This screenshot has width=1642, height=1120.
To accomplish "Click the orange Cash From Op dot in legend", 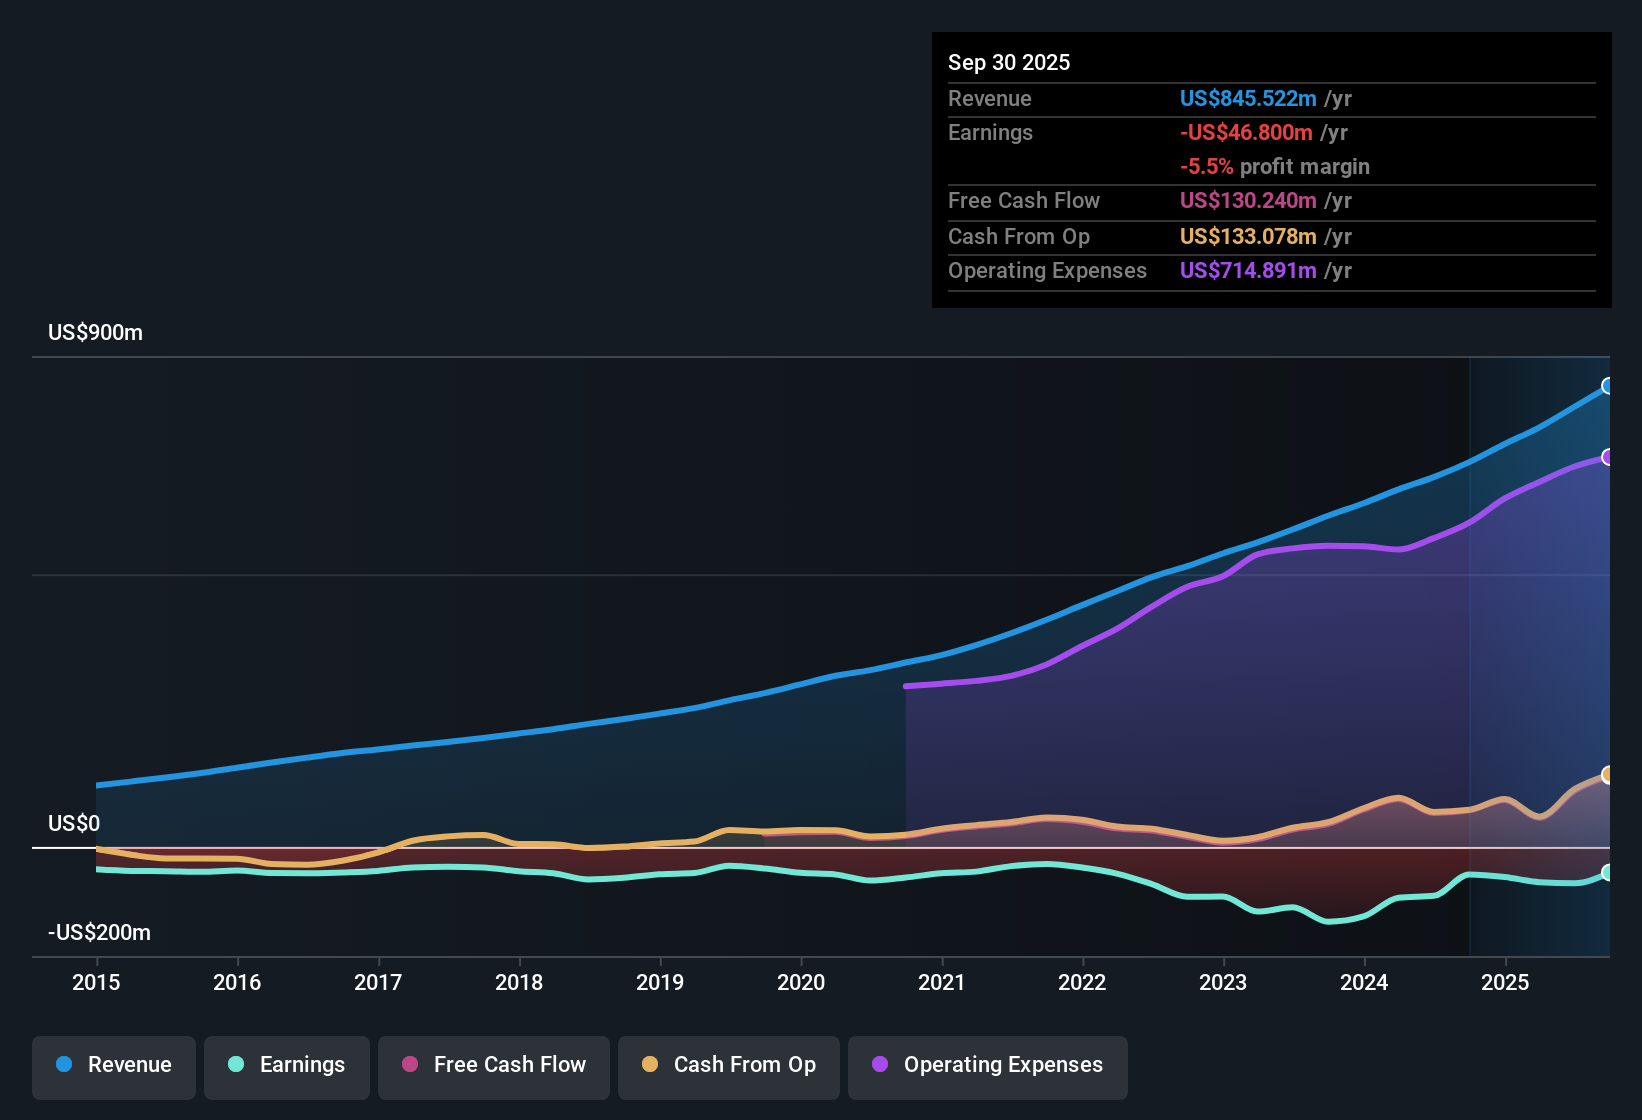I will point(650,1065).
